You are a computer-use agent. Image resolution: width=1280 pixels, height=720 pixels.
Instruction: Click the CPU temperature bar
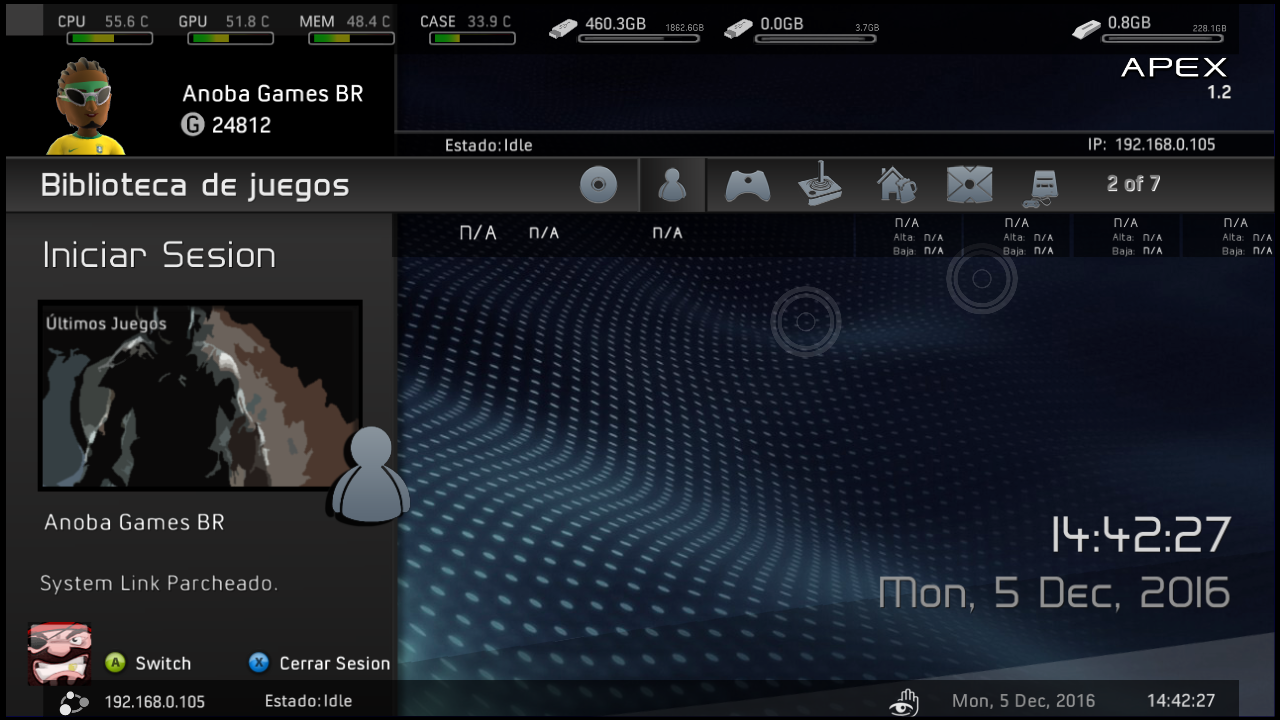[110, 39]
